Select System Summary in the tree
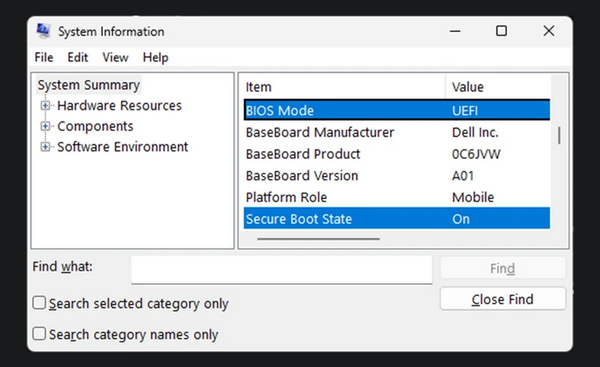 tap(89, 85)
